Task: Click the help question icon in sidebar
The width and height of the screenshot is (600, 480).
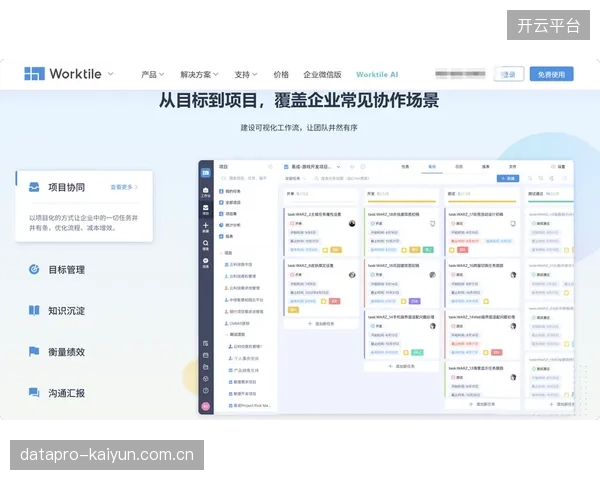Action: click(x=205, y=390)
